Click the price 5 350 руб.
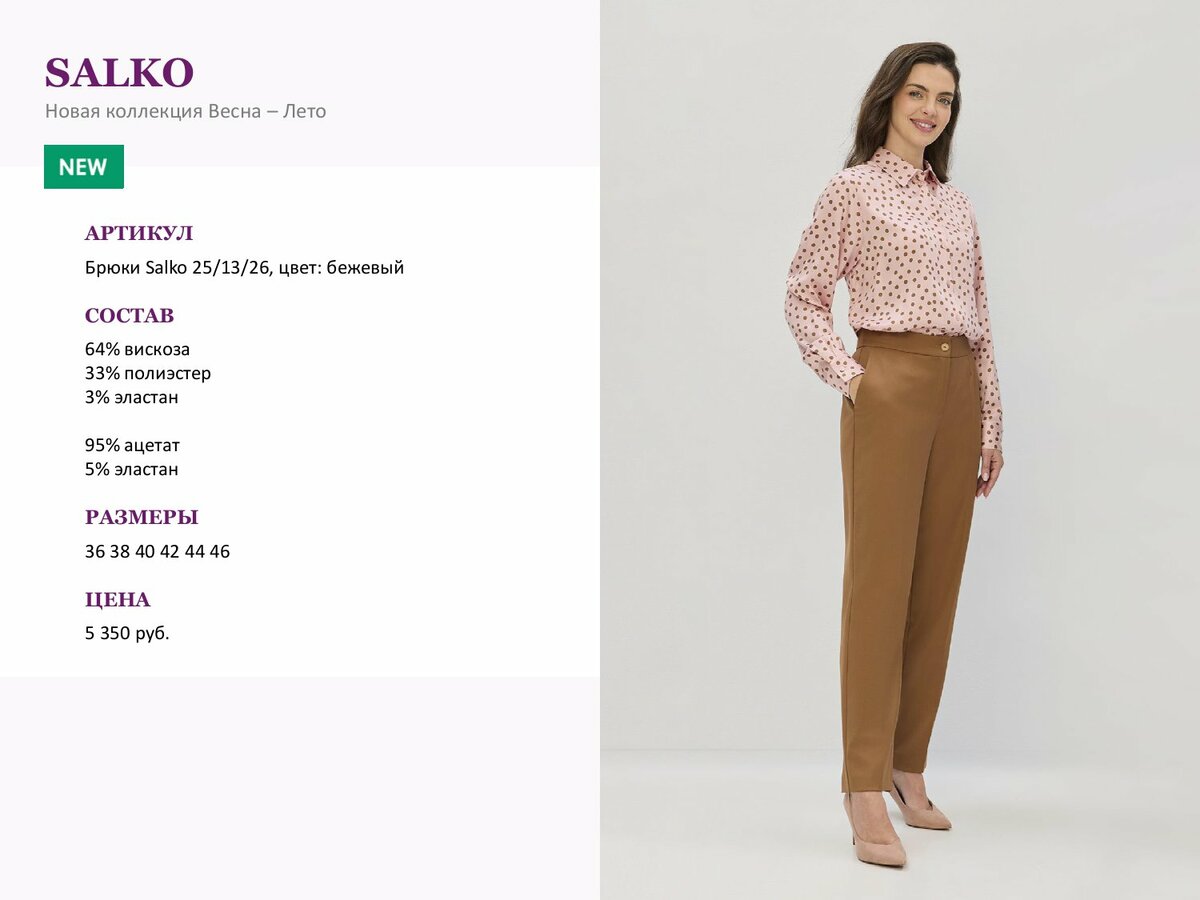 127,634
